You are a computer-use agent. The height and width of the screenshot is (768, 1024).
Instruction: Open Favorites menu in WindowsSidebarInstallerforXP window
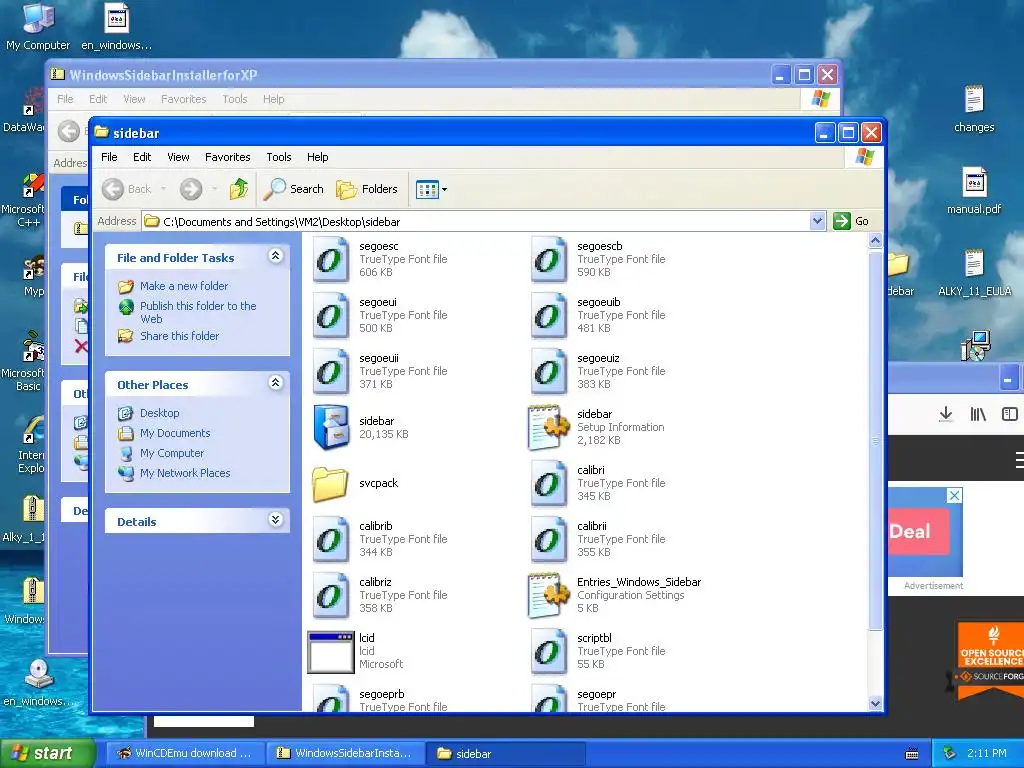[x=184, y=99]
